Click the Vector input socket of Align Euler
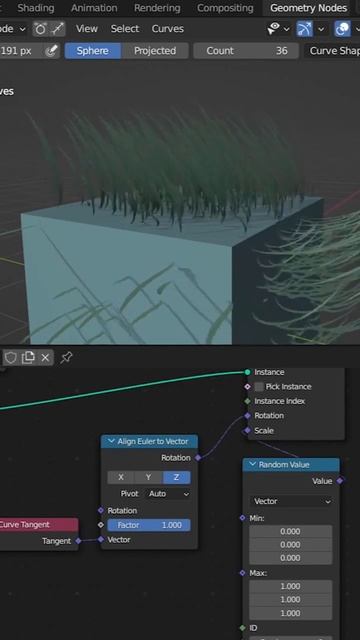Screen dimensions: 360x640 click(101, 540)
